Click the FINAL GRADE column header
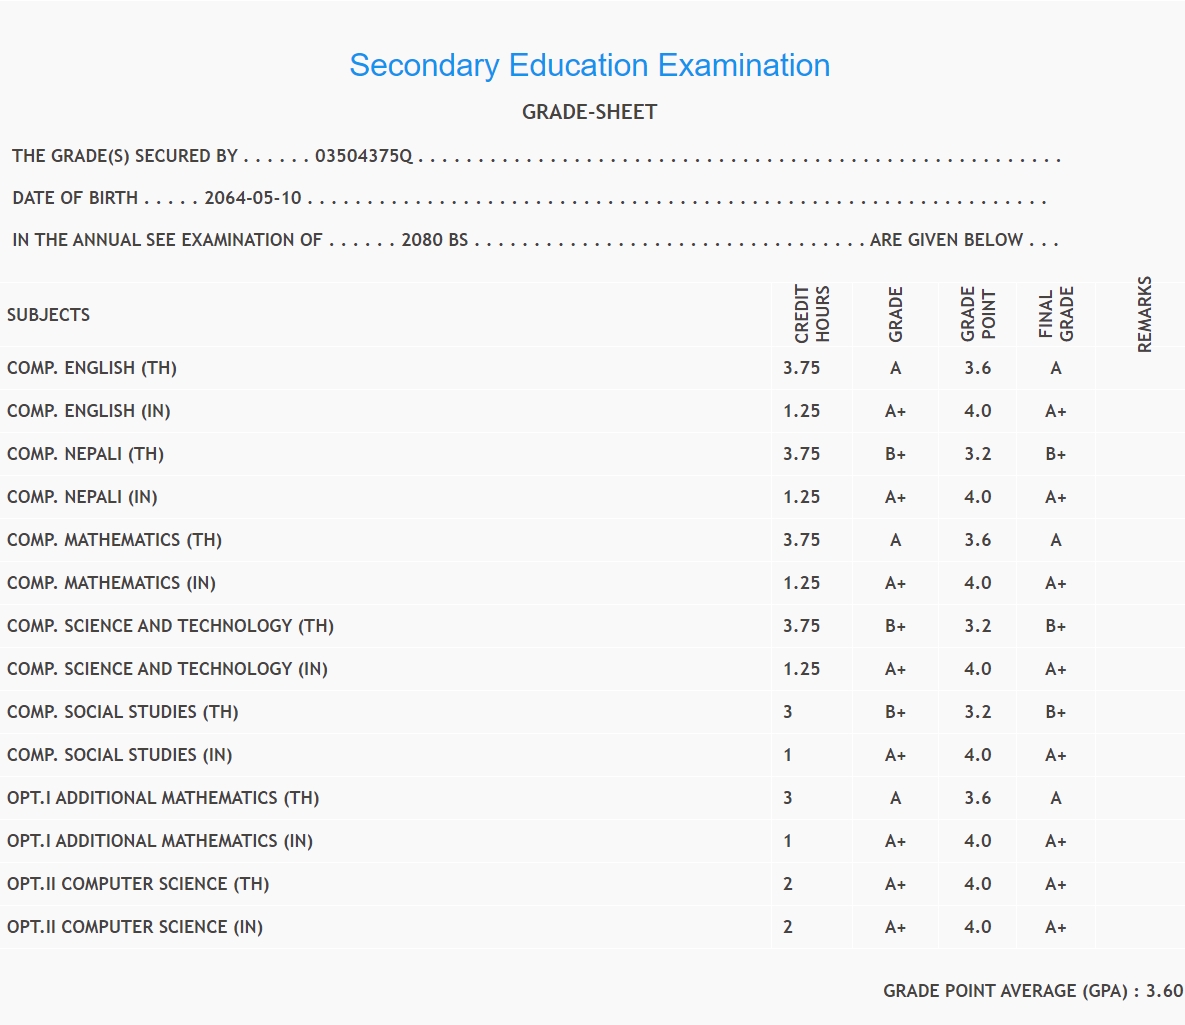 [x=1056, y=314]
